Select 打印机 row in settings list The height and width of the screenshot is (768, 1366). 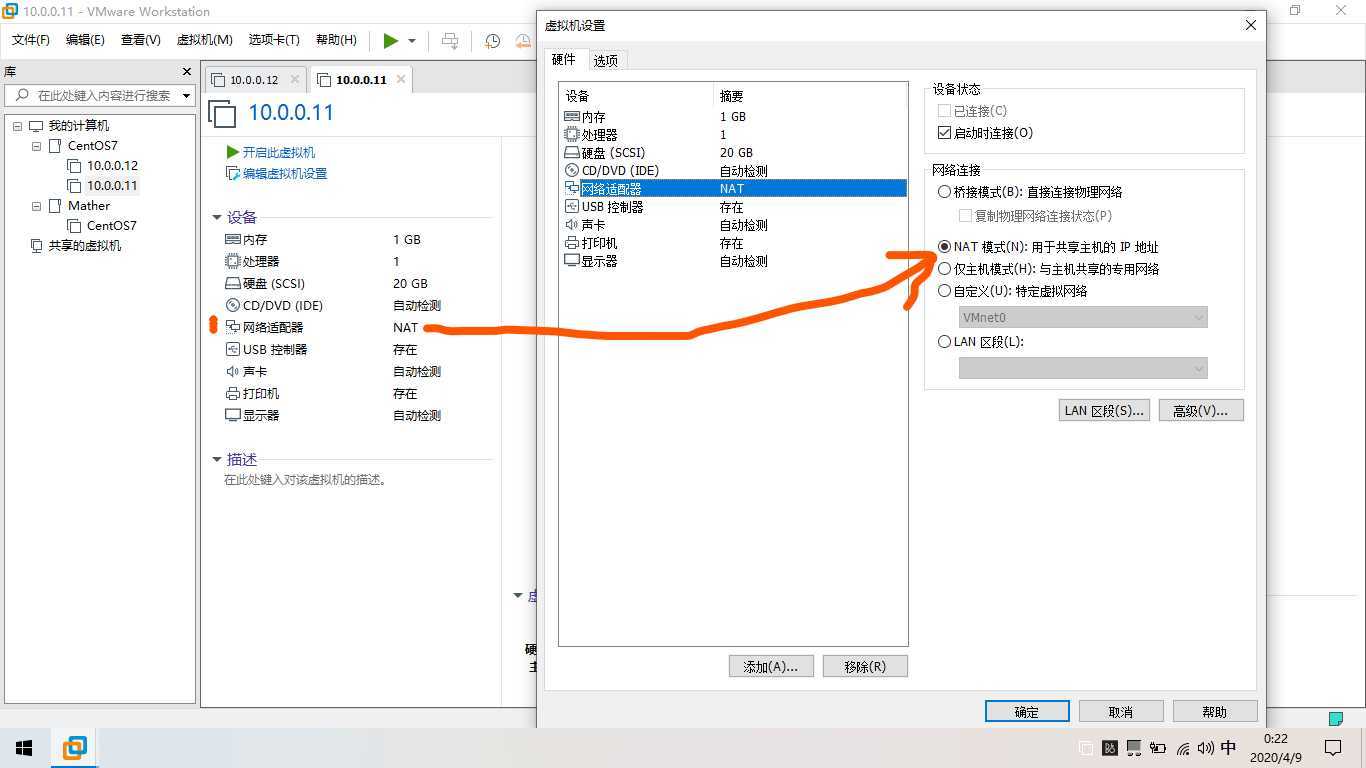click(x=733, y=243)
